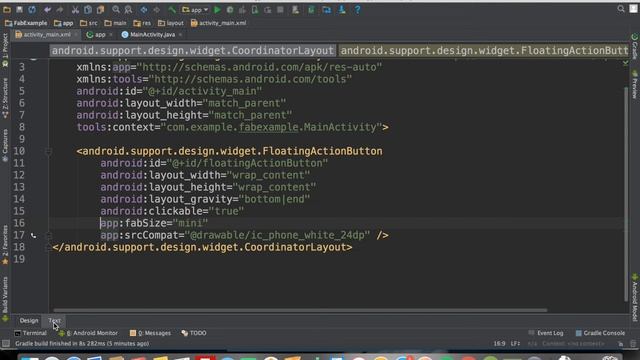Open the Build Variants side panel
The image size is (640, 360).
tap(5, 299)
